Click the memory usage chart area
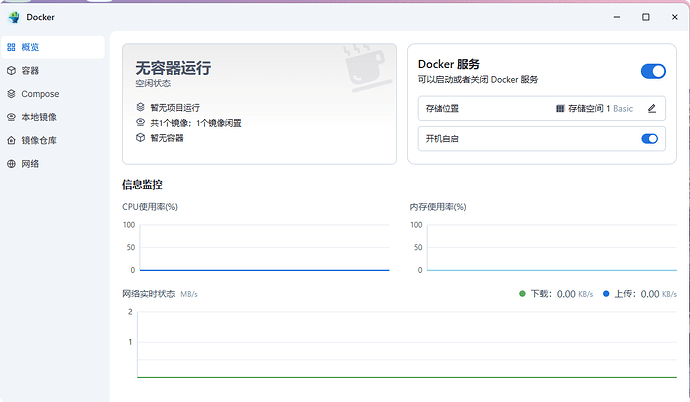This screenshot has width=690, height=402. [552, 247]
